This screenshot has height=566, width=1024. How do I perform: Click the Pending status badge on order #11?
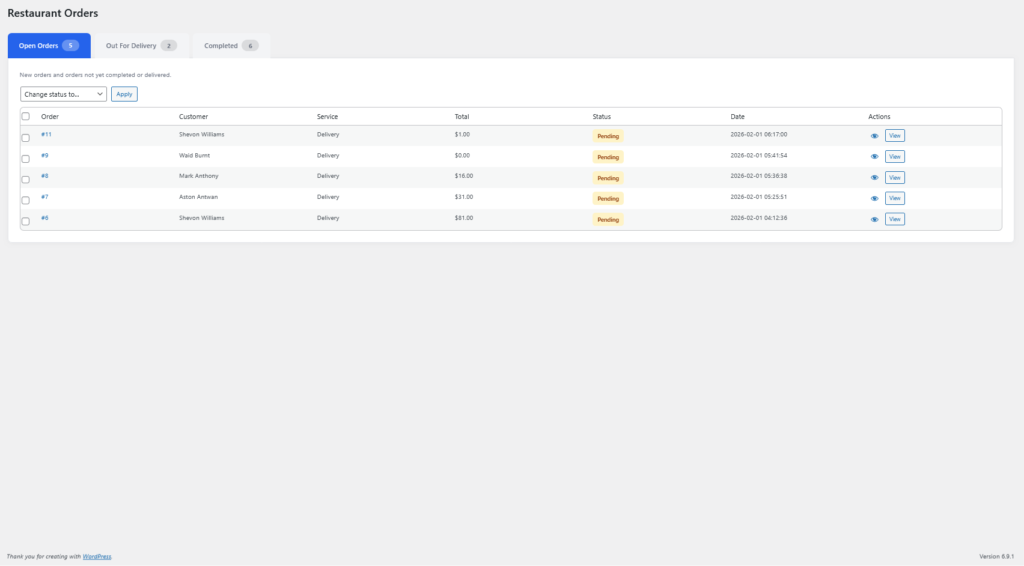point(607,136)
